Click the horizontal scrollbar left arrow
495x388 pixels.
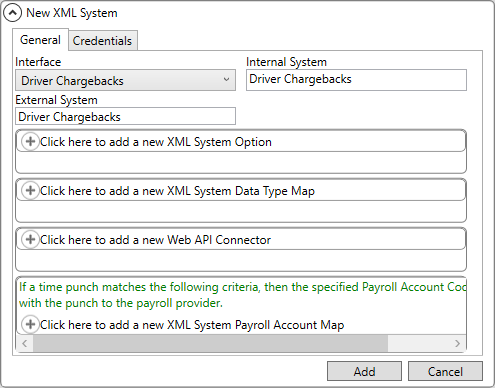[25, 343]
